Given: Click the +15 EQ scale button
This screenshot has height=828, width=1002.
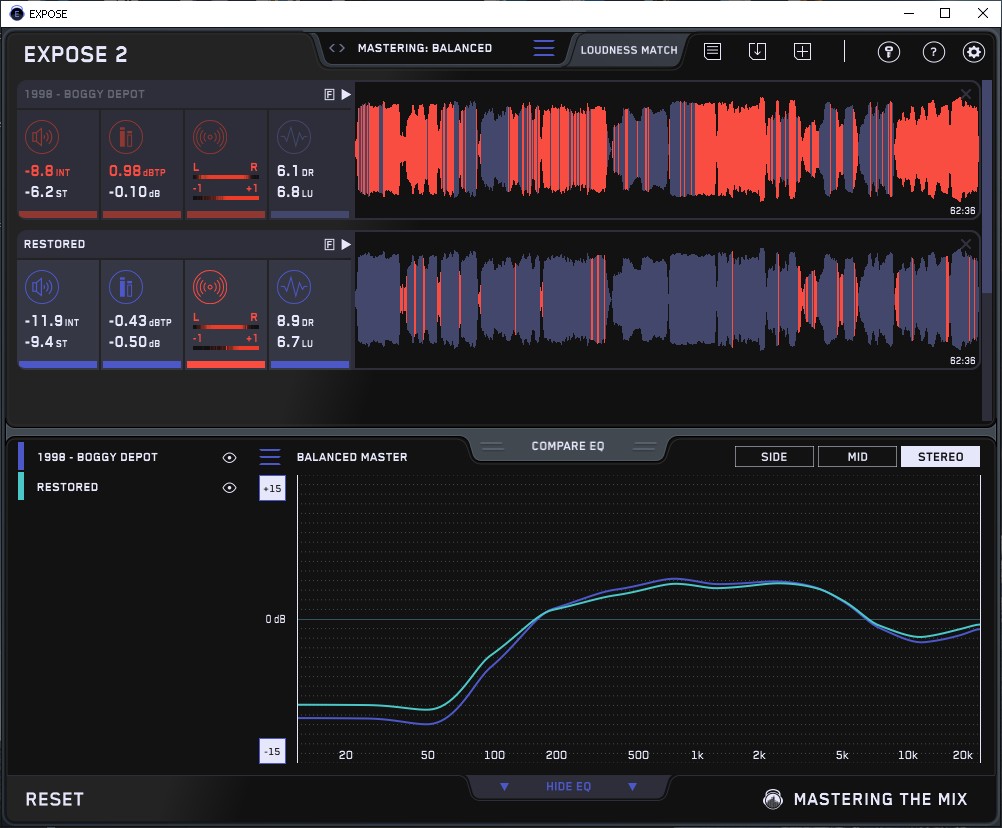Looking at the screenshot, I should [272, 488].
